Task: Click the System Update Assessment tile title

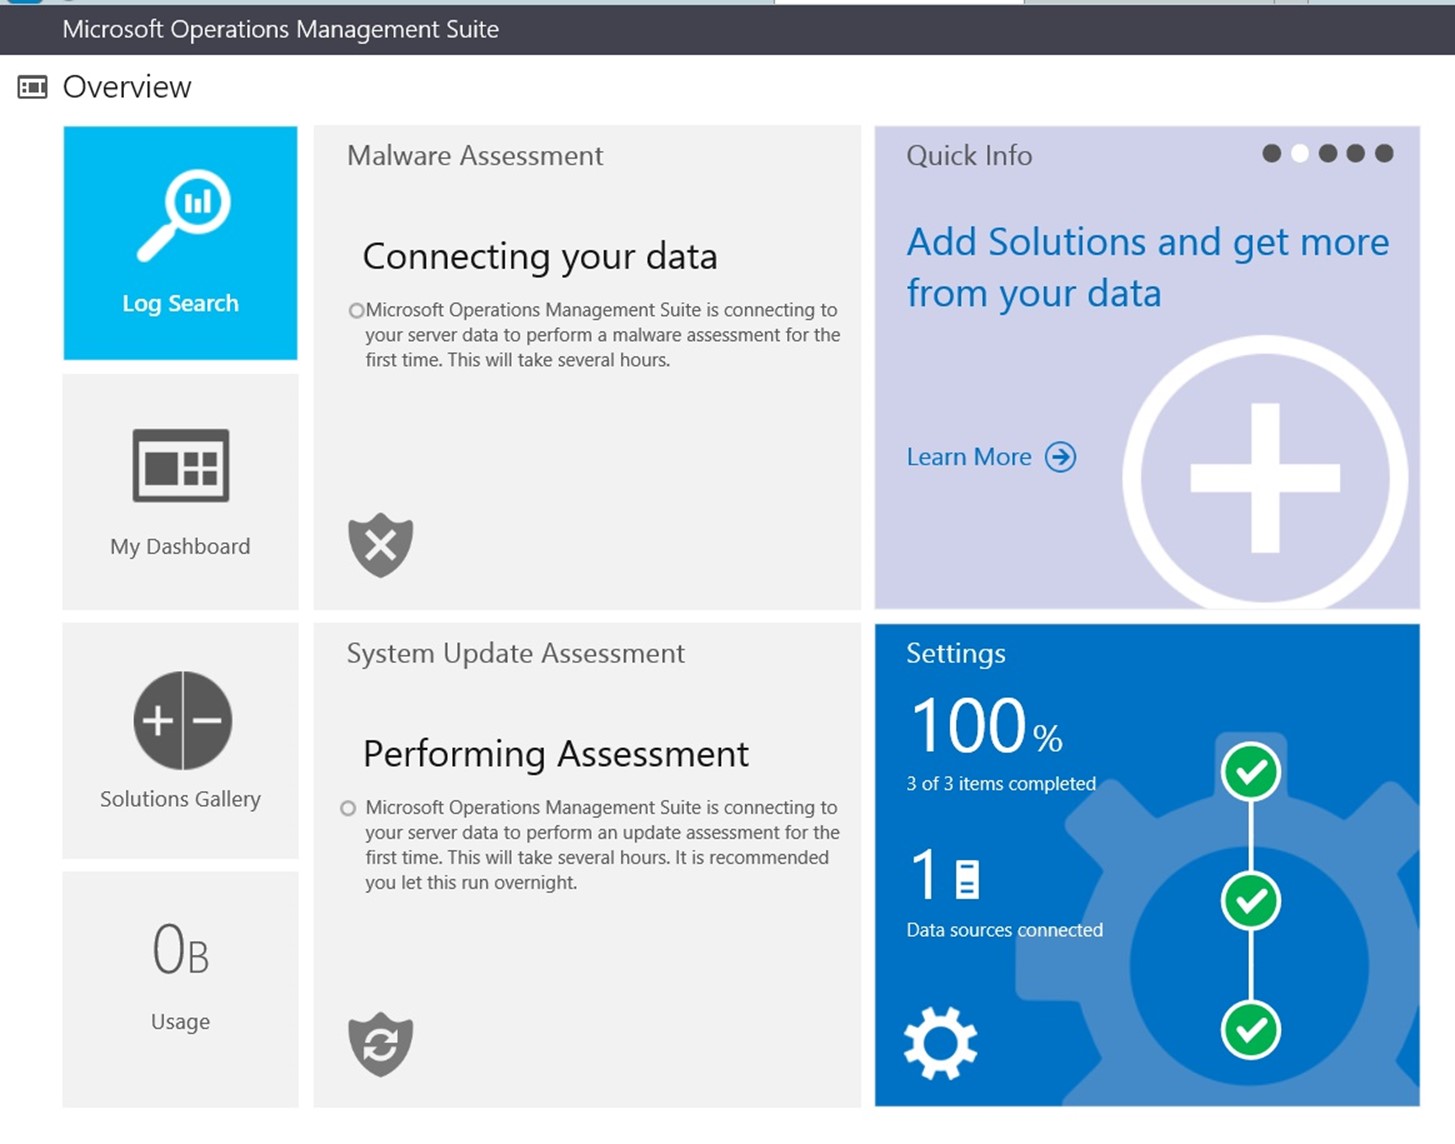Action: coord(516,654)
